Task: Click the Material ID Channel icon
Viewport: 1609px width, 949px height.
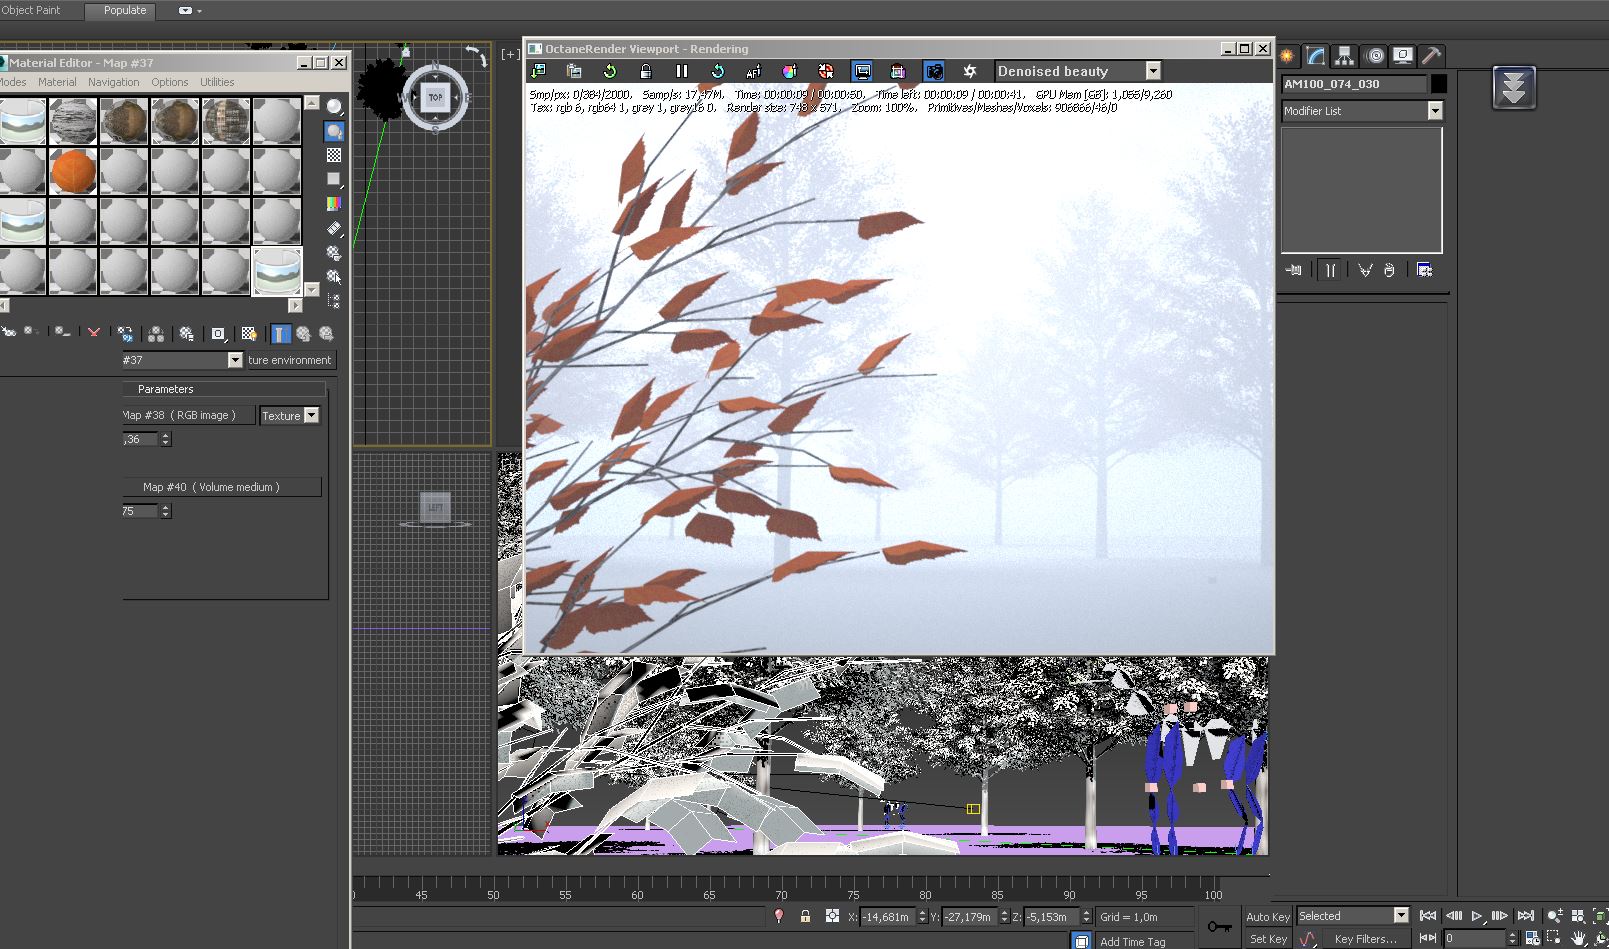Action: click(x=218, y=333)
